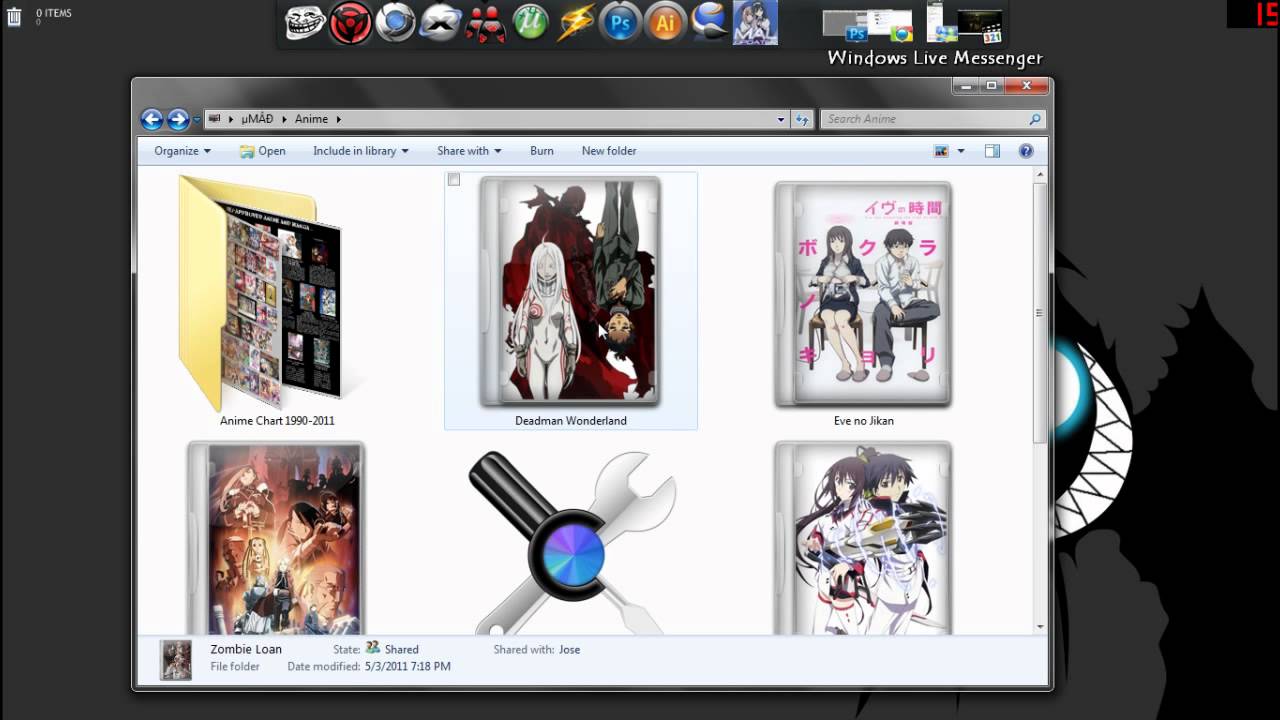Click the Shared state icon
This screenshot has height=720, width=1280.
[x=373, y=648]
